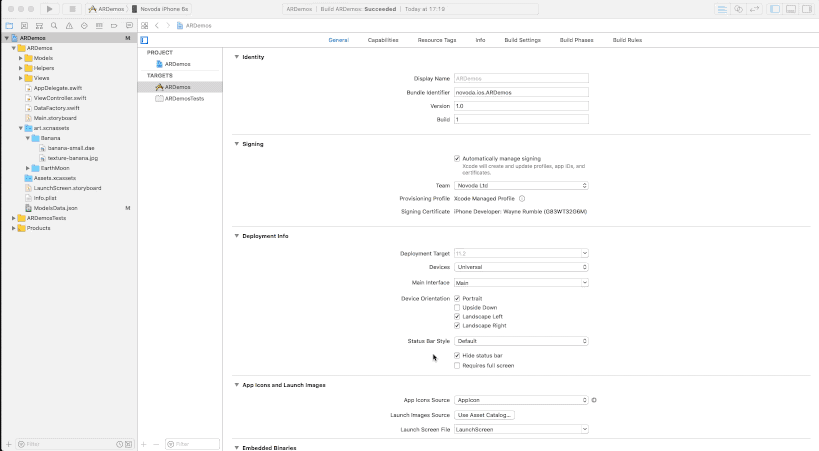Screen dimensions: 819x451
Task: Open the Breakpoint navigator icon
Action: 114,26
